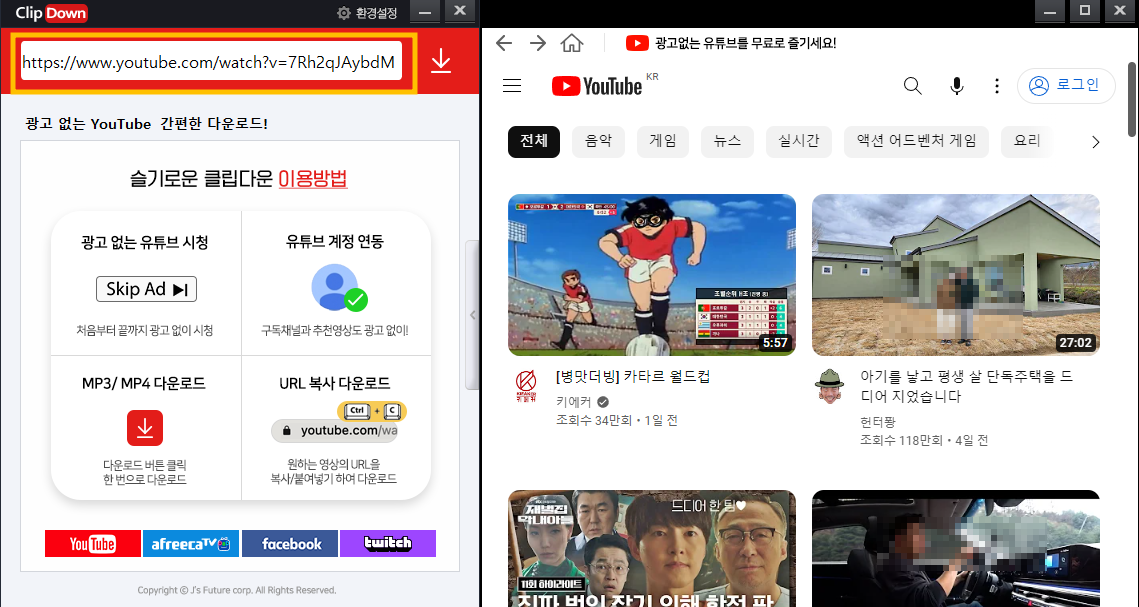Show more filter chips with right chevron
The width and height of the screenshot is (1139, 607).
[1095, 142]
